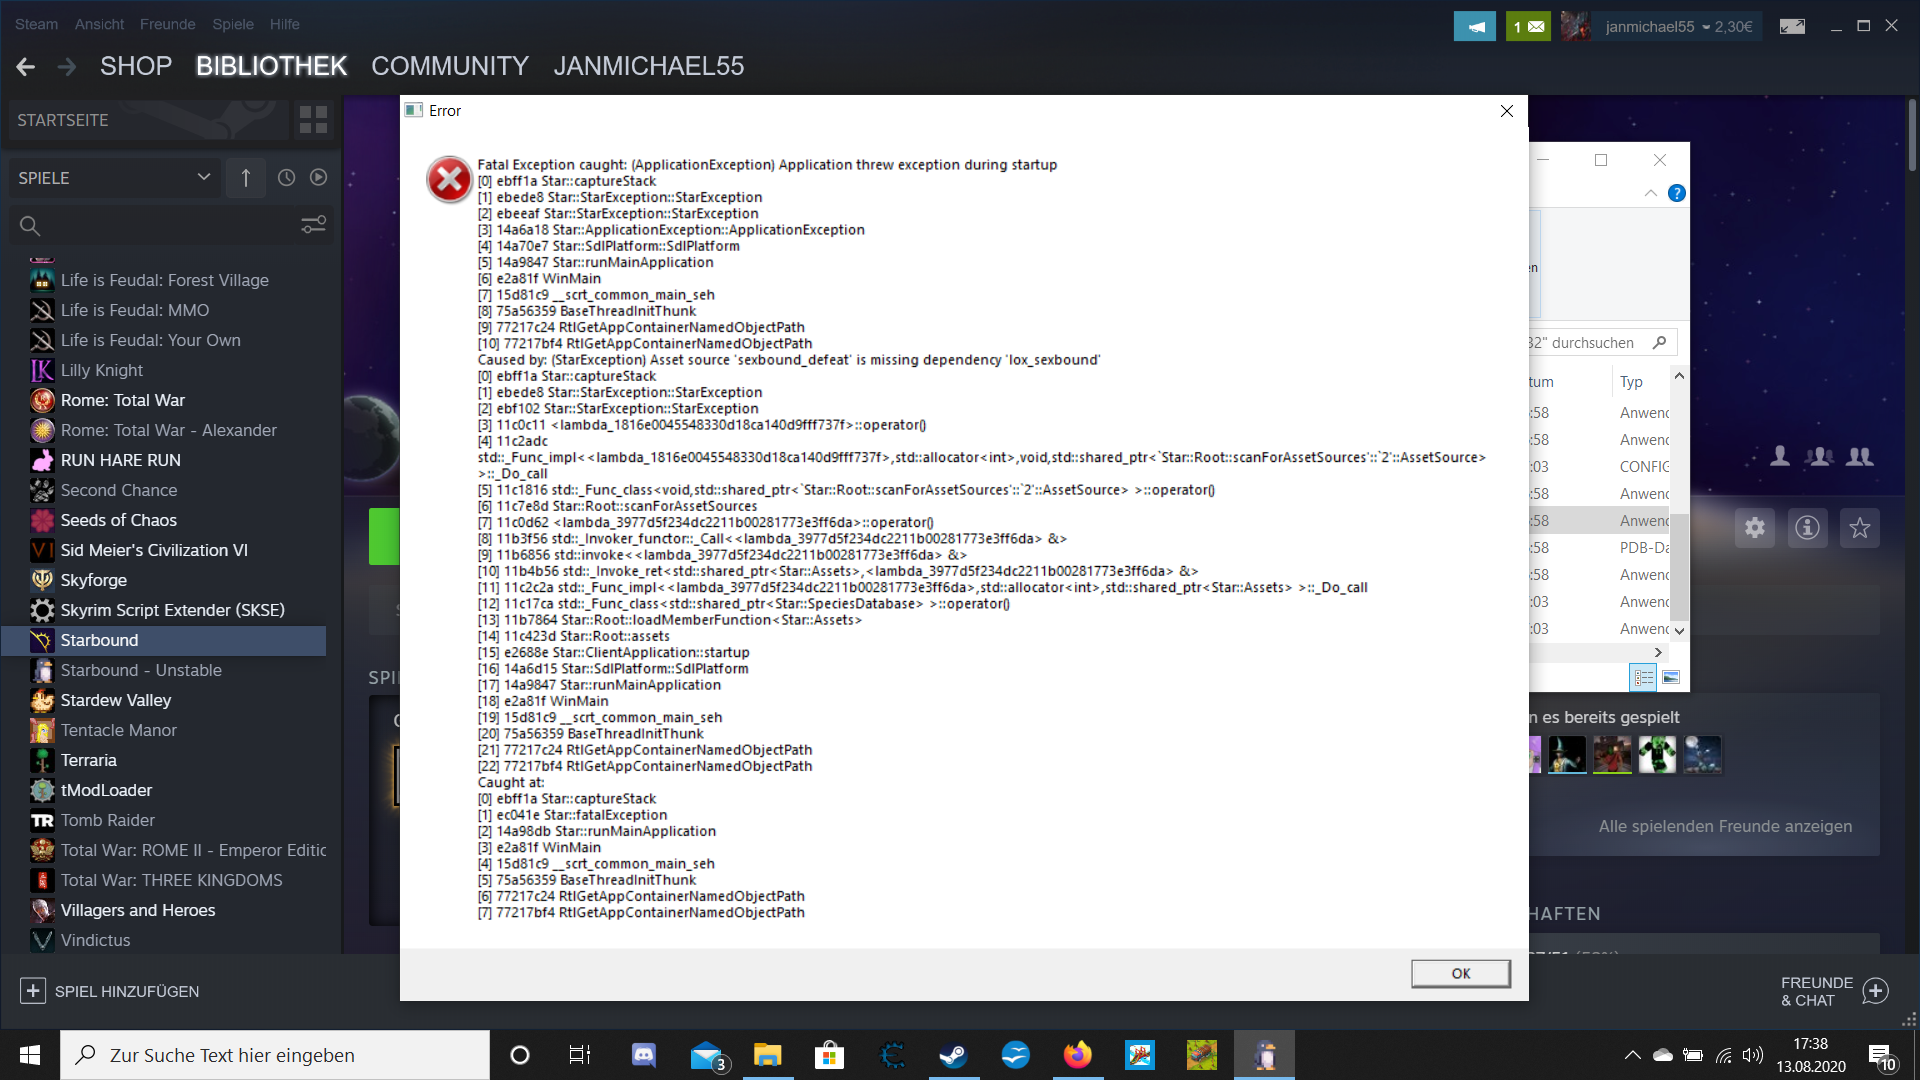This screenshot has height=1080, width=1920.
Task: Sort library with the up arrow
Action: (x=246, y=178)
